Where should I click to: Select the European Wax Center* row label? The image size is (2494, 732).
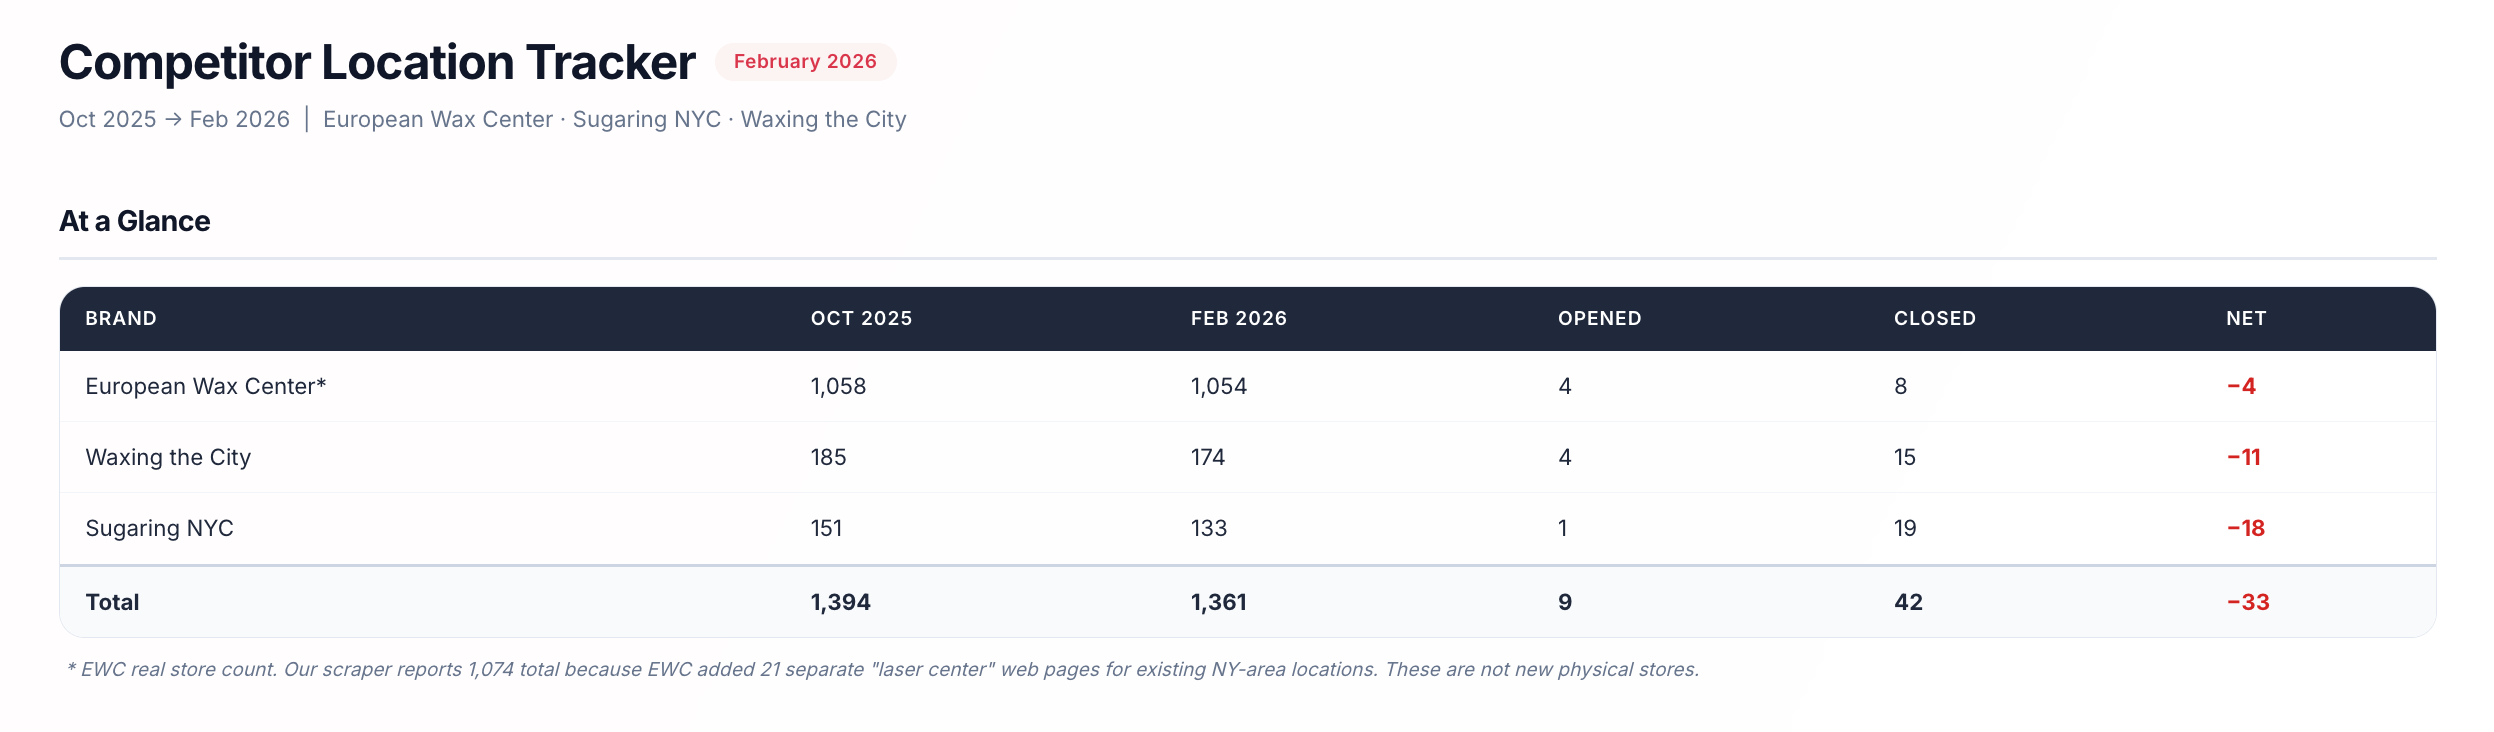[x=206, y=386]
